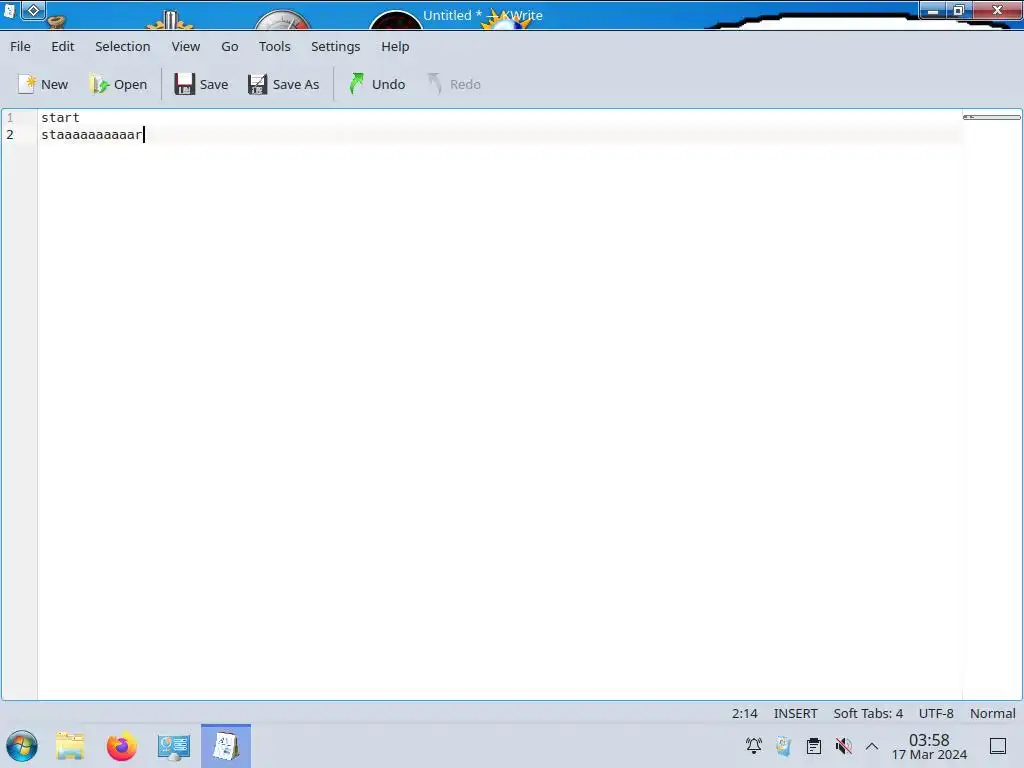1024x768 pixels.
Task: Open clipboard tray icon
Action: [814, 746]
